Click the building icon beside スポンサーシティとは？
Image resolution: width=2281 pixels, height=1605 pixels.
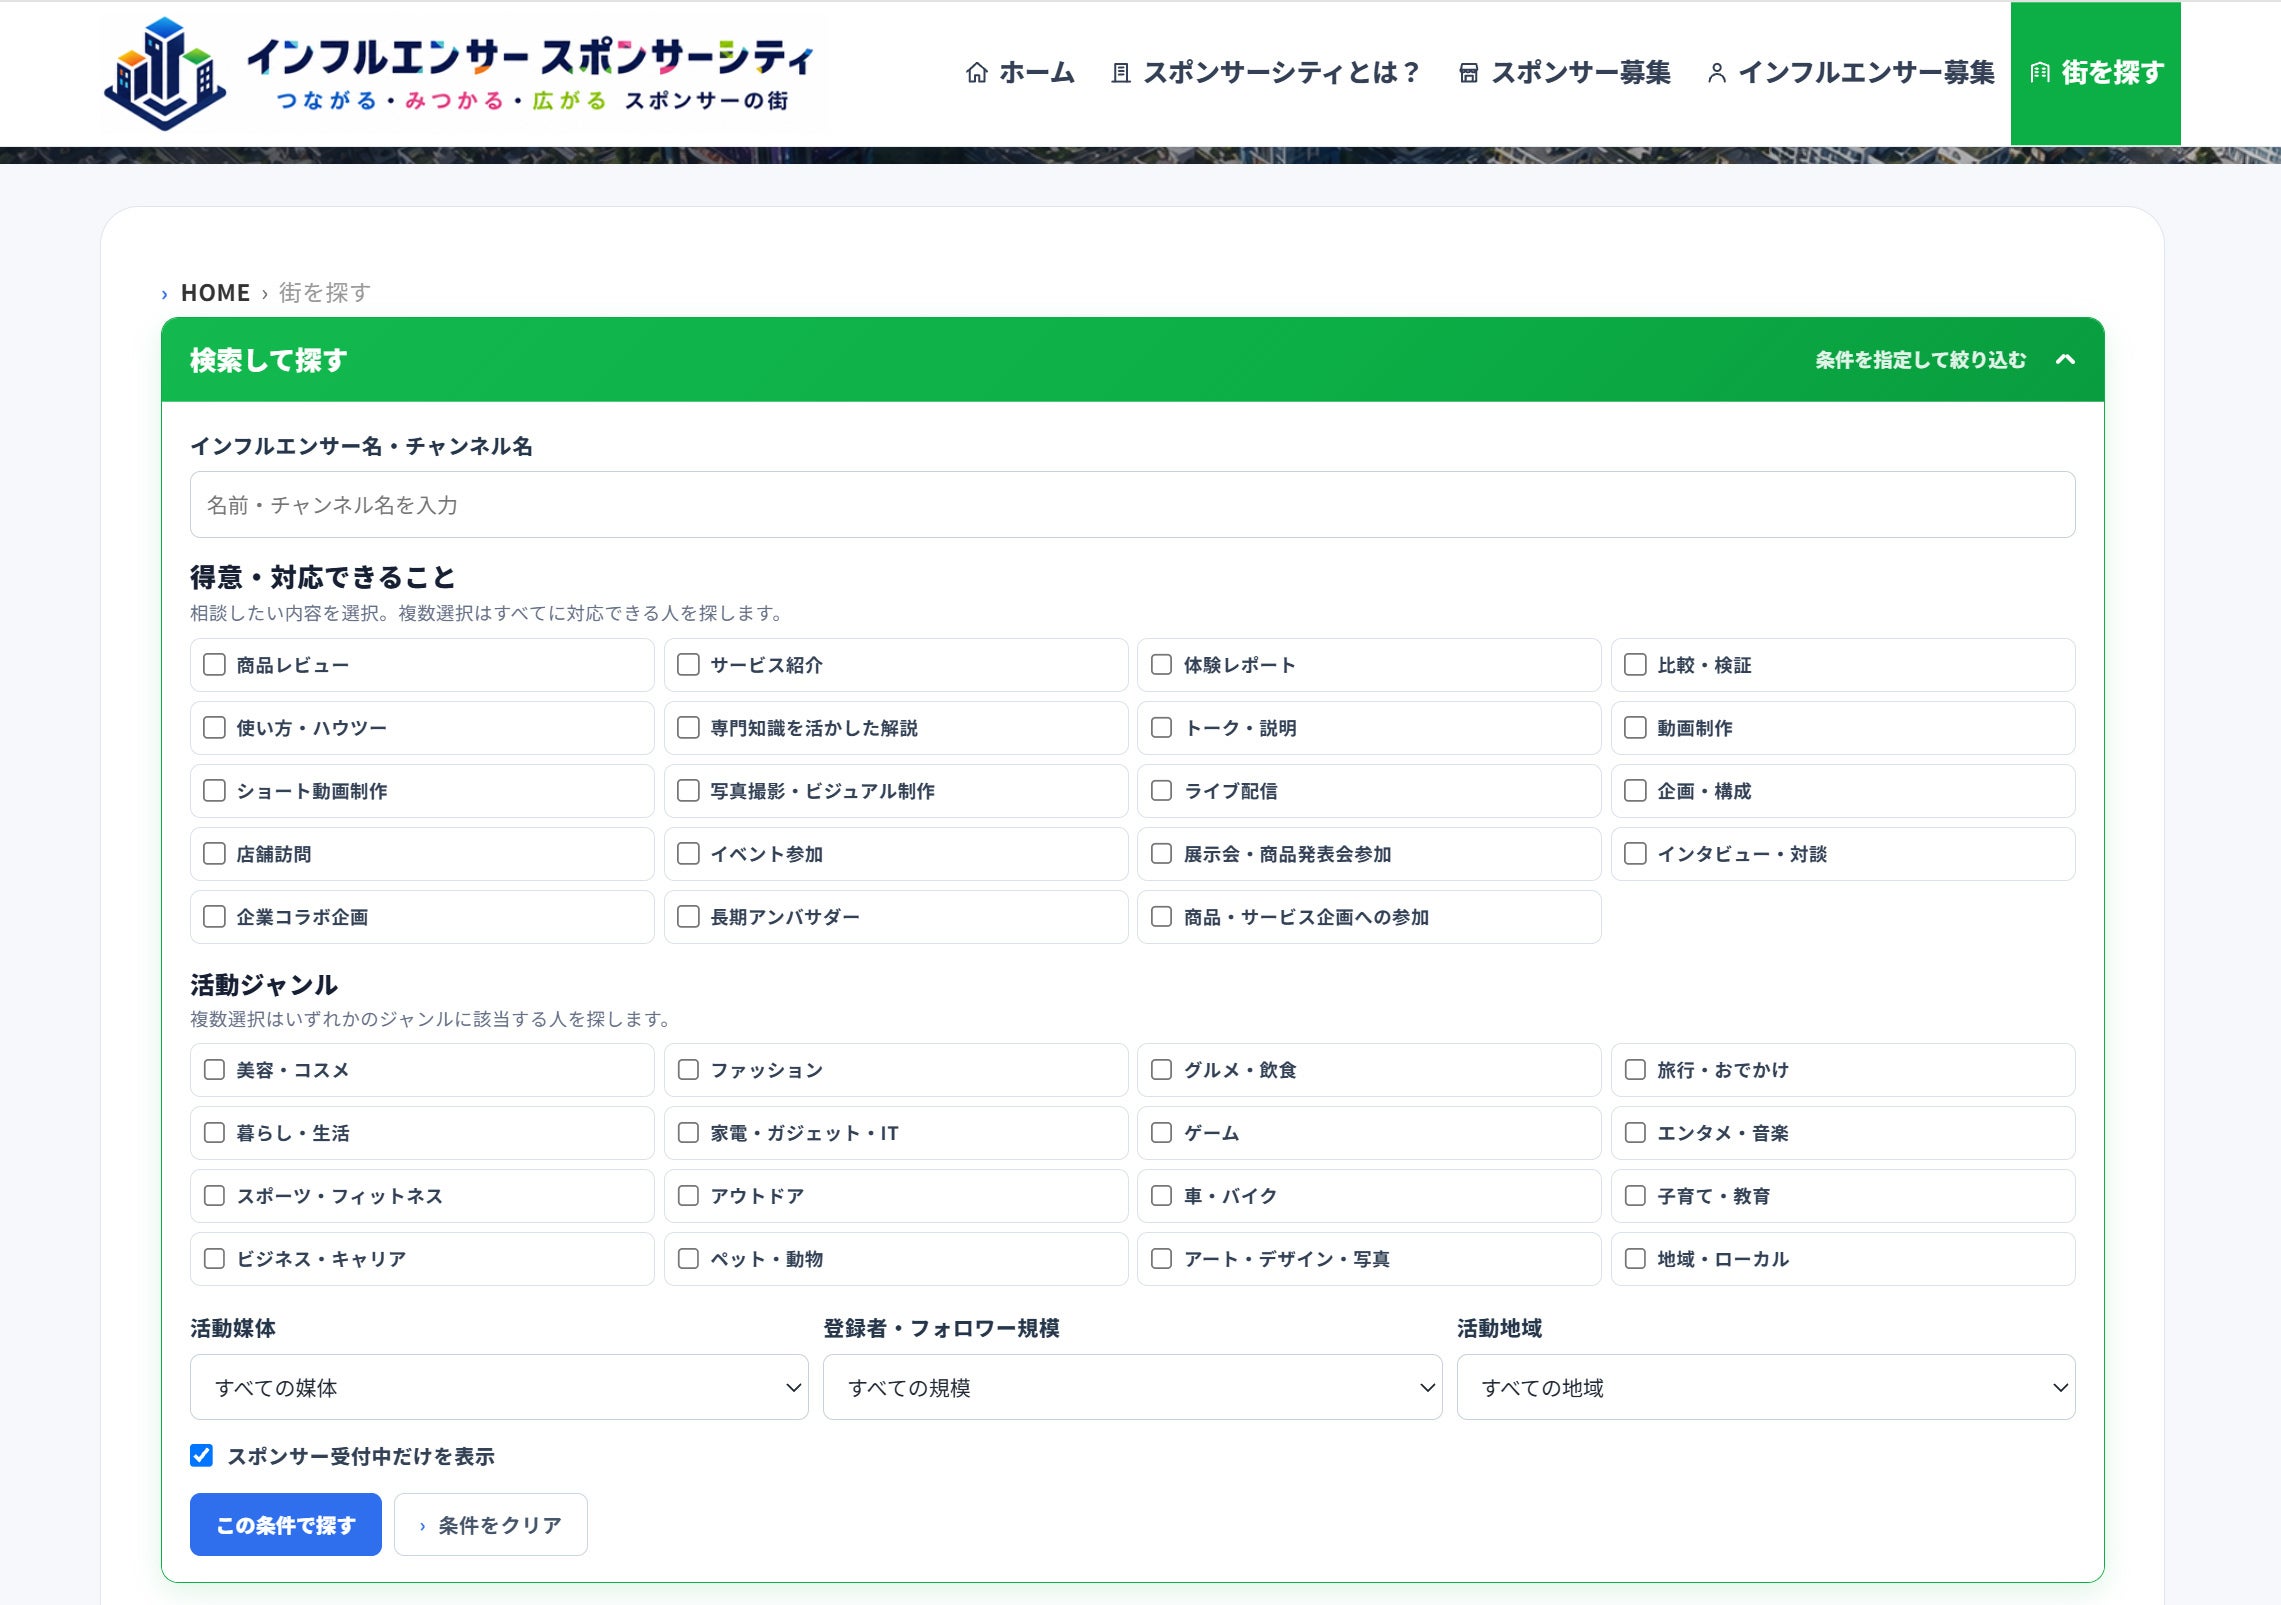1121,73
